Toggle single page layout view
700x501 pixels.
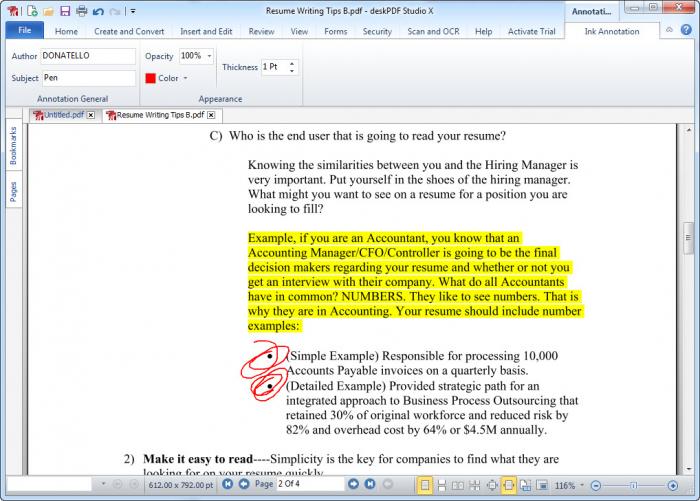pos(425,485)
